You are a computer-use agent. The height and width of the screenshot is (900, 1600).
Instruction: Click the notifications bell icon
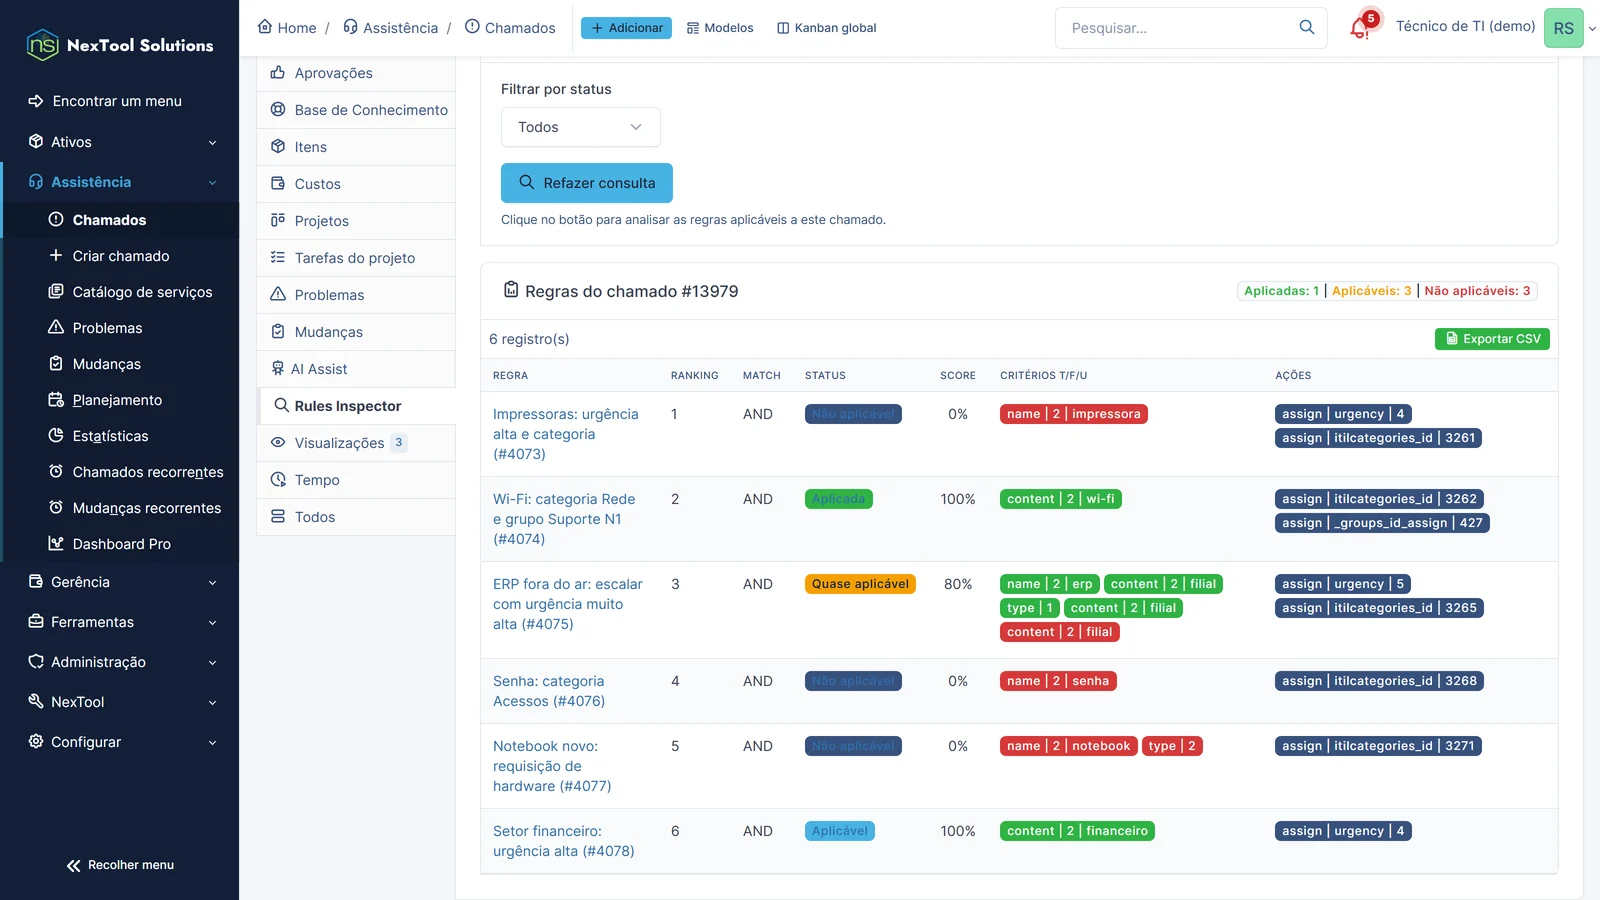pos(1359,28)
